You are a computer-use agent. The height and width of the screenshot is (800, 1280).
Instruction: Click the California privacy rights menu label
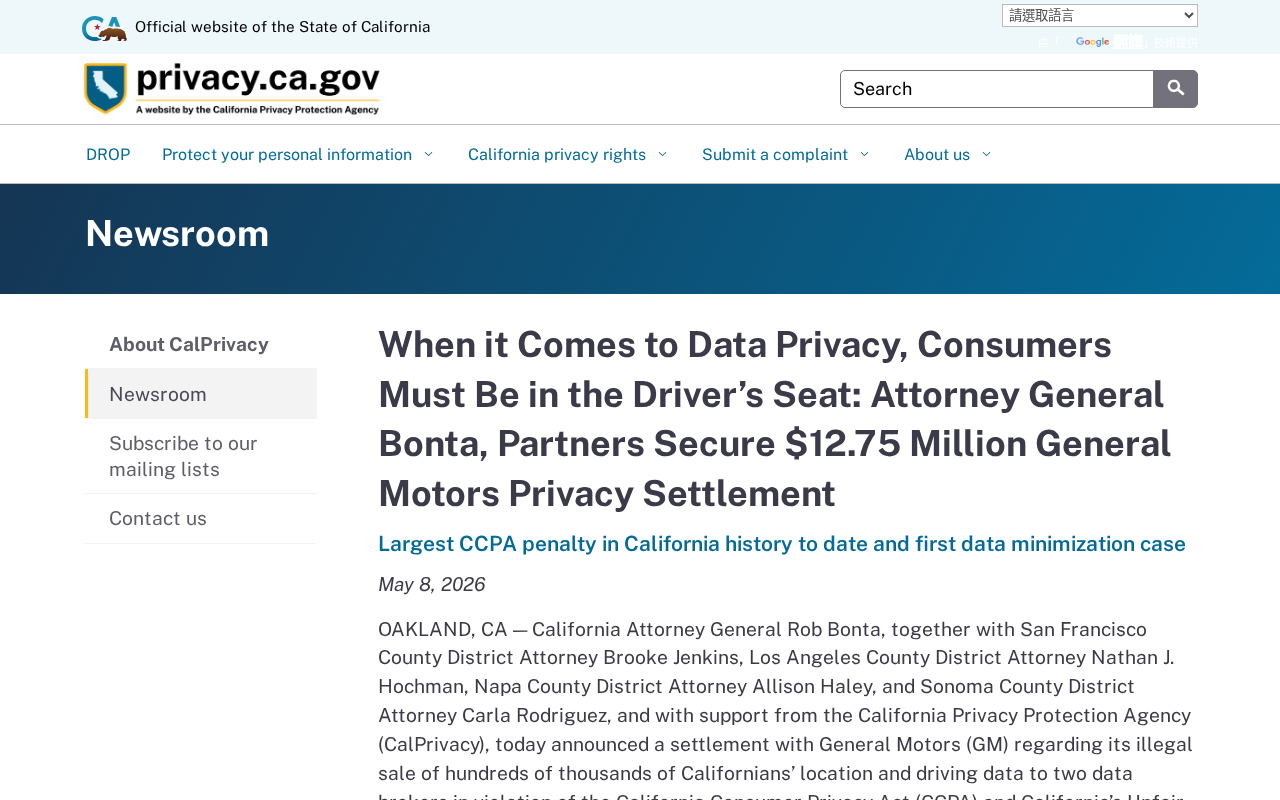tap(557, 154)
